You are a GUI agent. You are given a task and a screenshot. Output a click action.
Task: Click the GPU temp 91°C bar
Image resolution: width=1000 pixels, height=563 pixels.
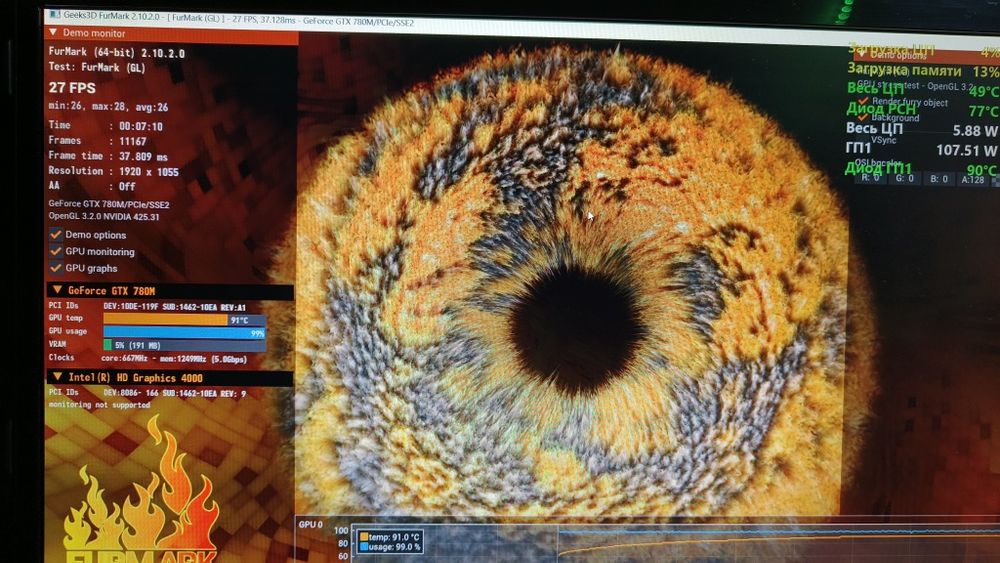coord(184,319)
